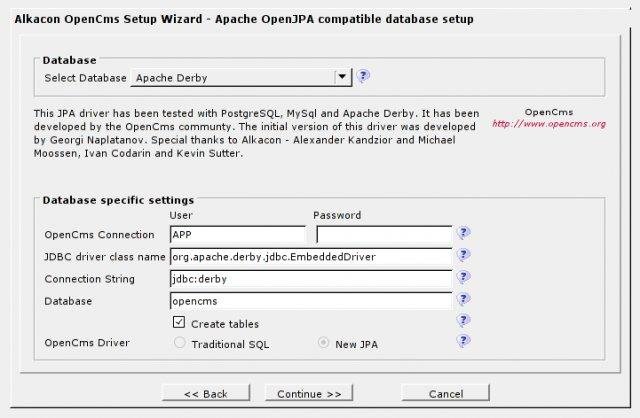Click the New JPA label text
This screenshot has width=640, height=418.
click(x=356, y=345)
